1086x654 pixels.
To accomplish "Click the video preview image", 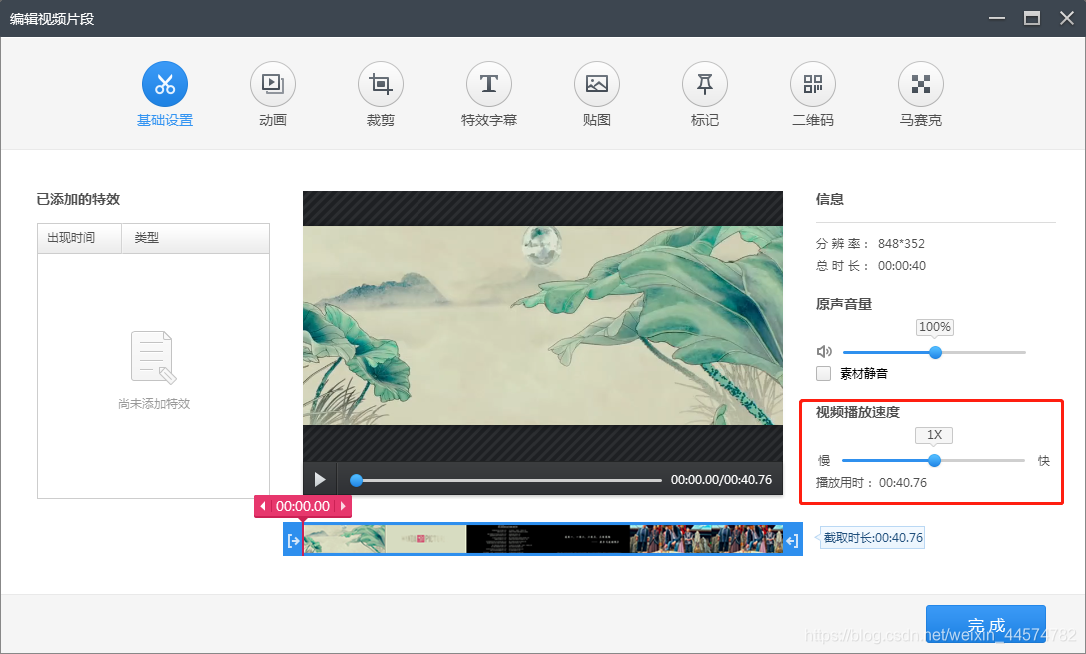I will (543, 326).
